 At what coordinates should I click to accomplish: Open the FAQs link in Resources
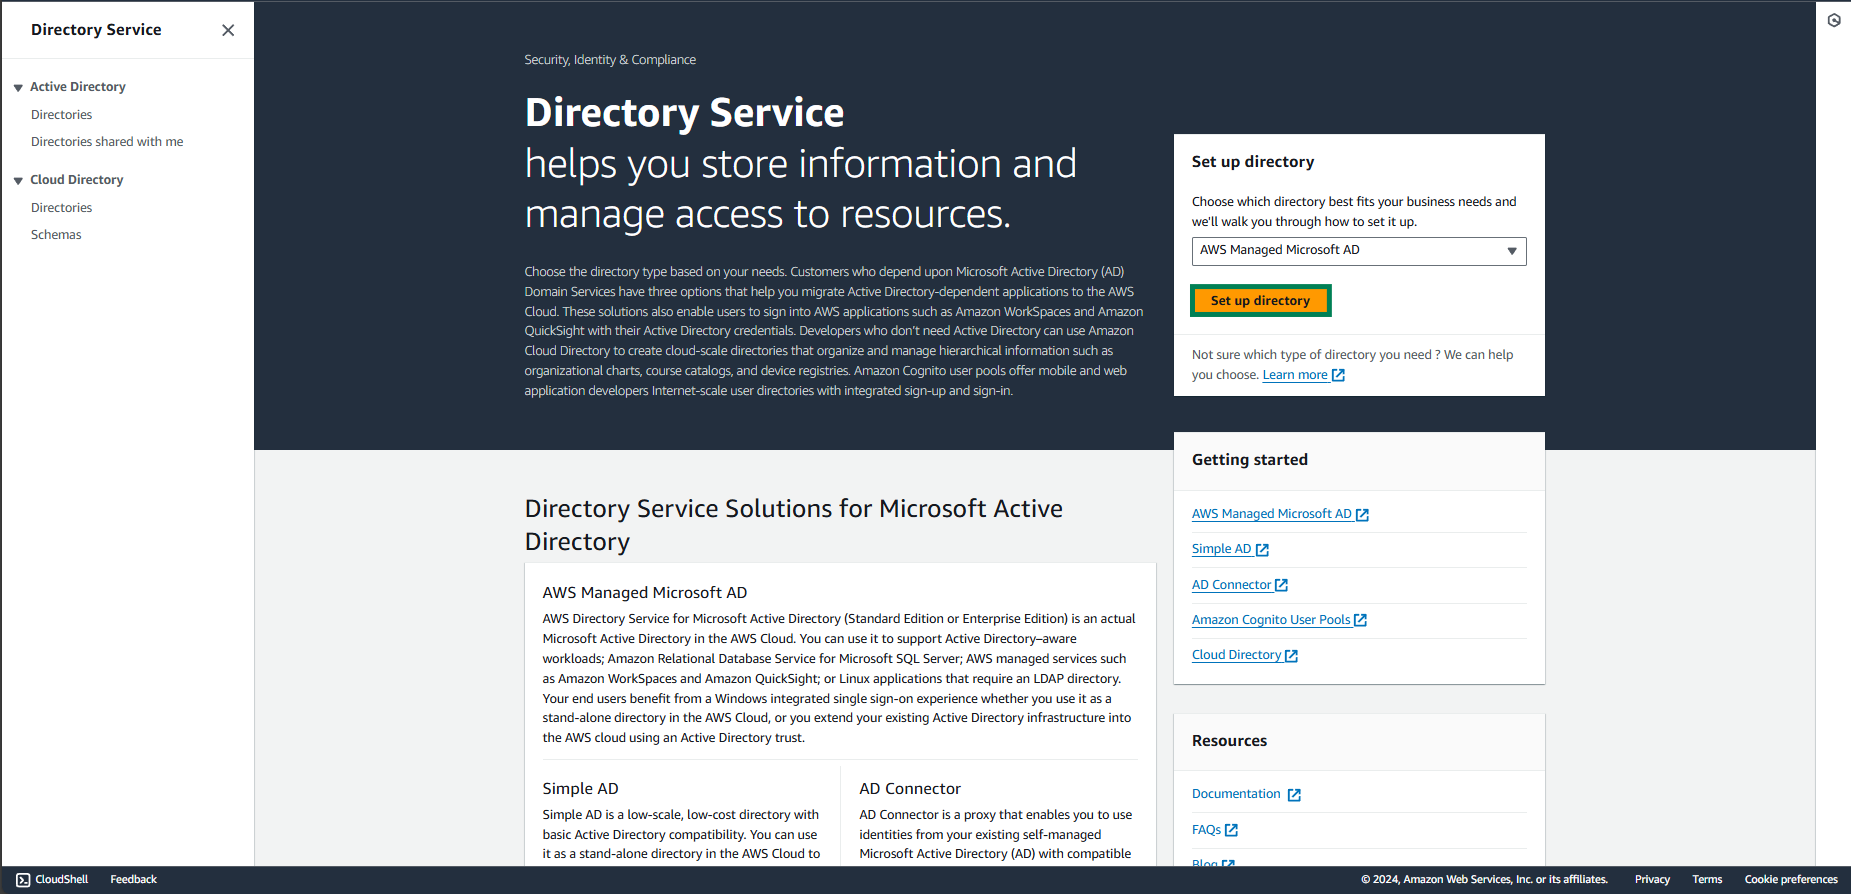click(x=1206, y=830)
